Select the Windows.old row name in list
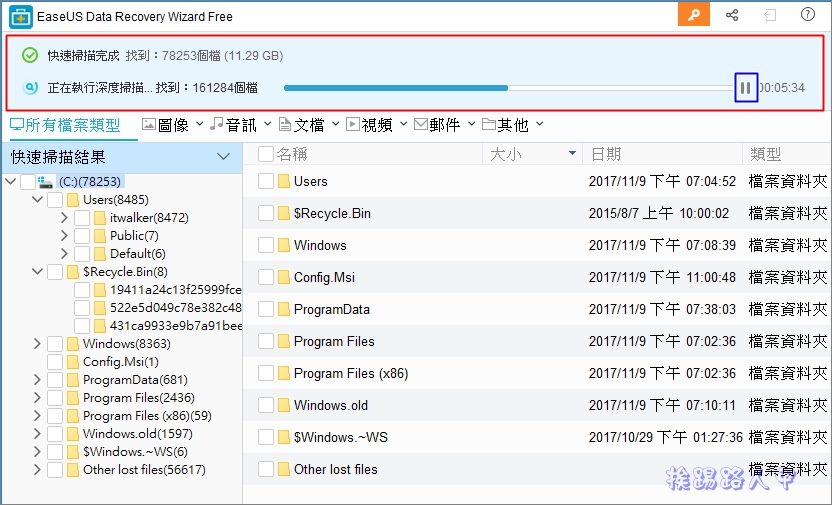The height and width of the screenshot is (505, 832). coord(331,406)
